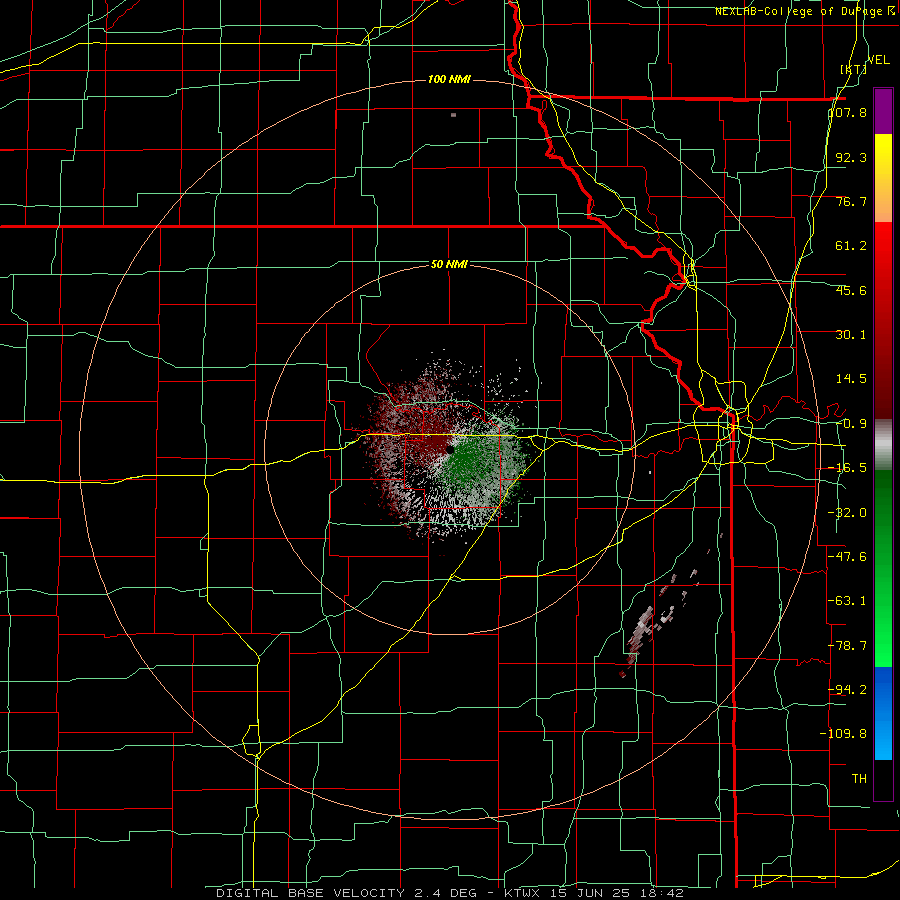Screen dimensions: 900x900
Task: Select the 14.5 velocity scale value
Action: coord(851,379)
